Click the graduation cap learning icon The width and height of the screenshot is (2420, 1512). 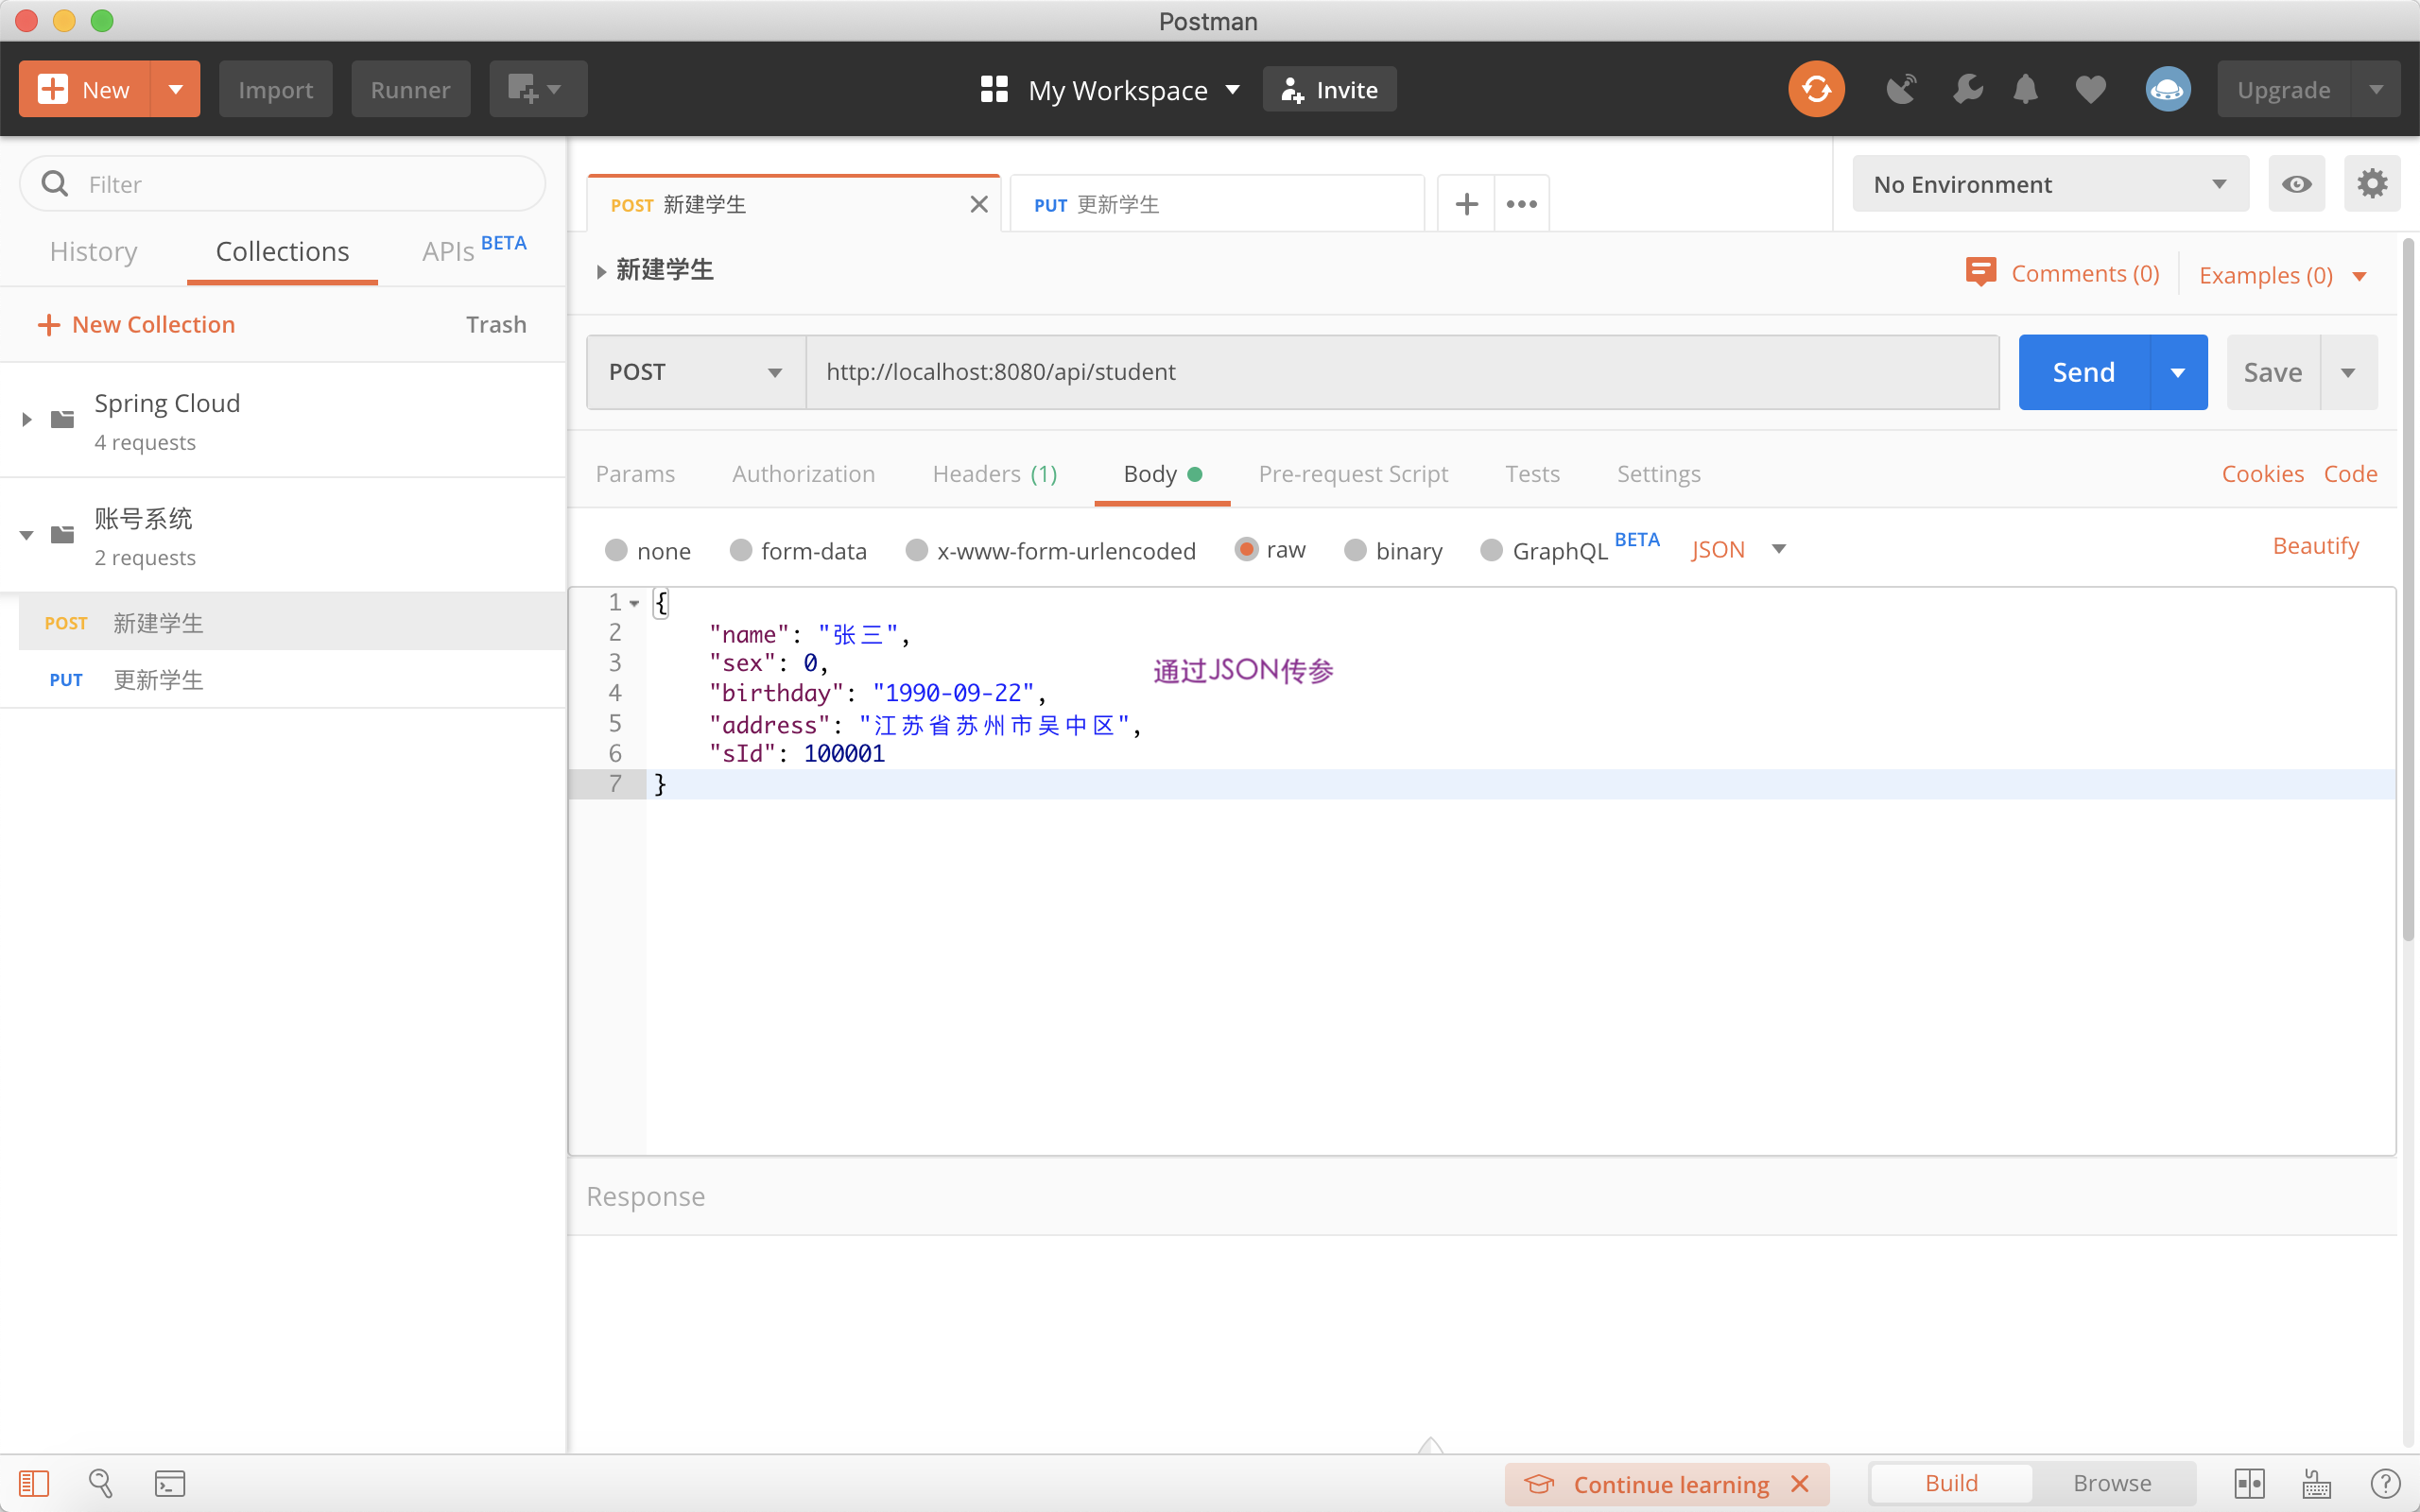pos(1540,1483)
